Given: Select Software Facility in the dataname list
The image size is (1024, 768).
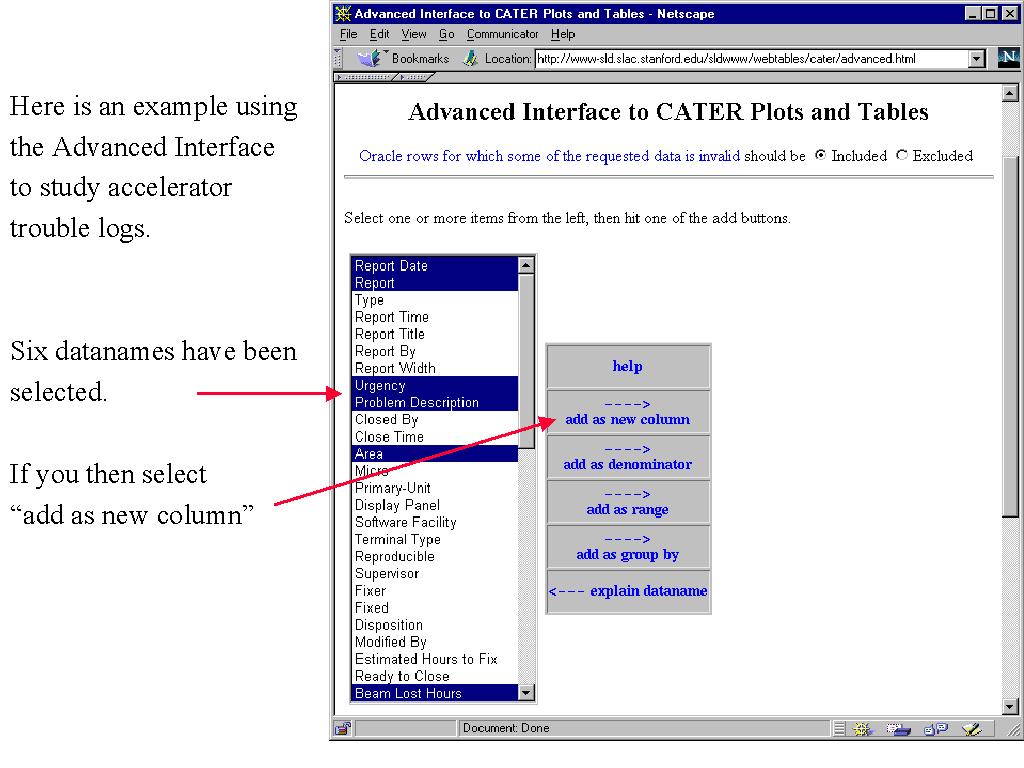Looking at the screenshot, I should [x=405, y=522].
